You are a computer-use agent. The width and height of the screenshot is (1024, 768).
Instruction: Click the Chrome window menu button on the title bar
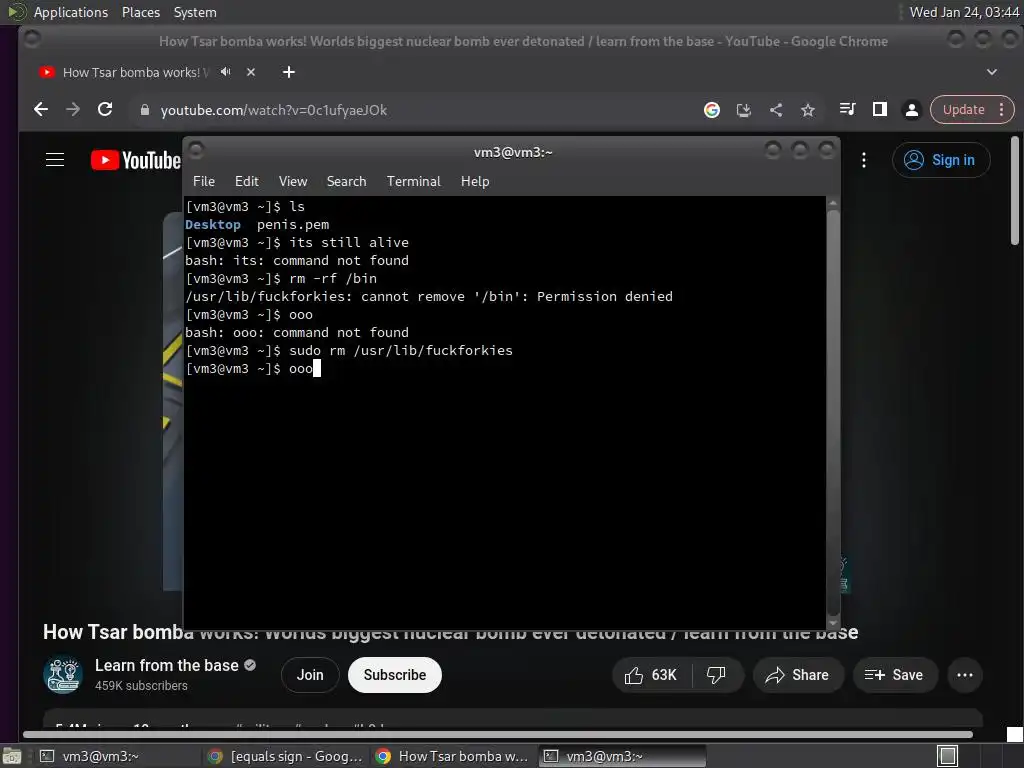pos(31,39)
